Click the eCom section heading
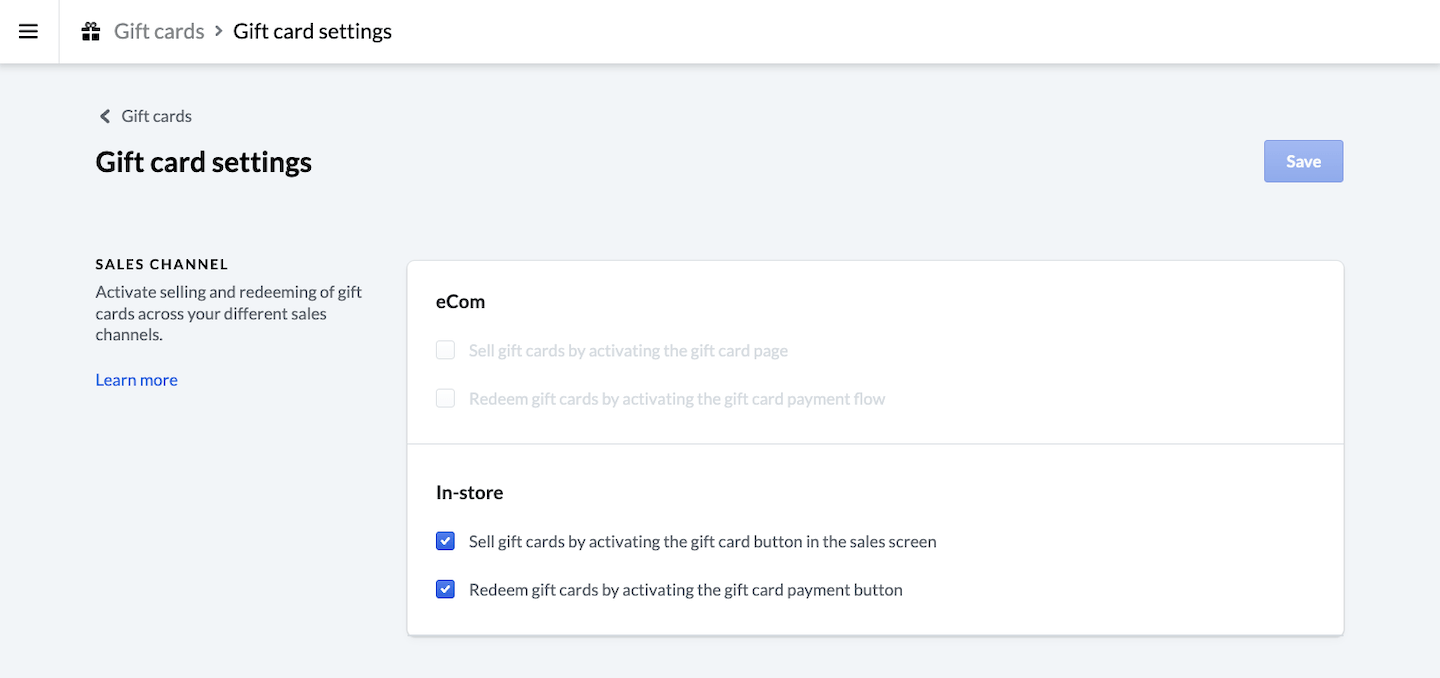This screenshot has height=678, width=1440. (x=460, y=301)
